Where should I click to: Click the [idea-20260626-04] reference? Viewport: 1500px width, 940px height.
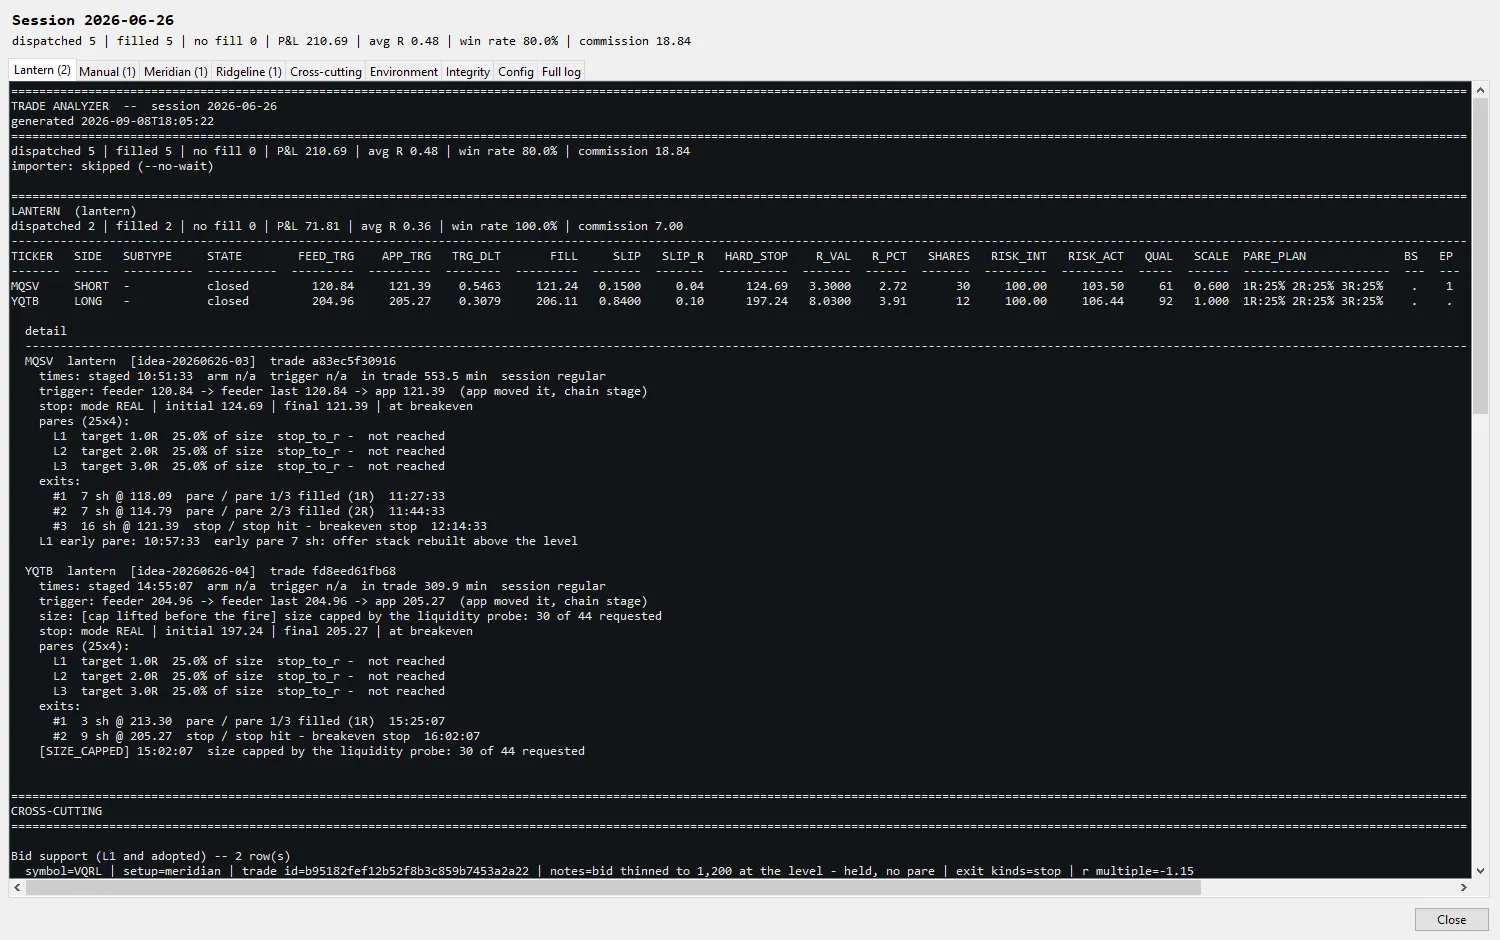click(x=193, y=571)
